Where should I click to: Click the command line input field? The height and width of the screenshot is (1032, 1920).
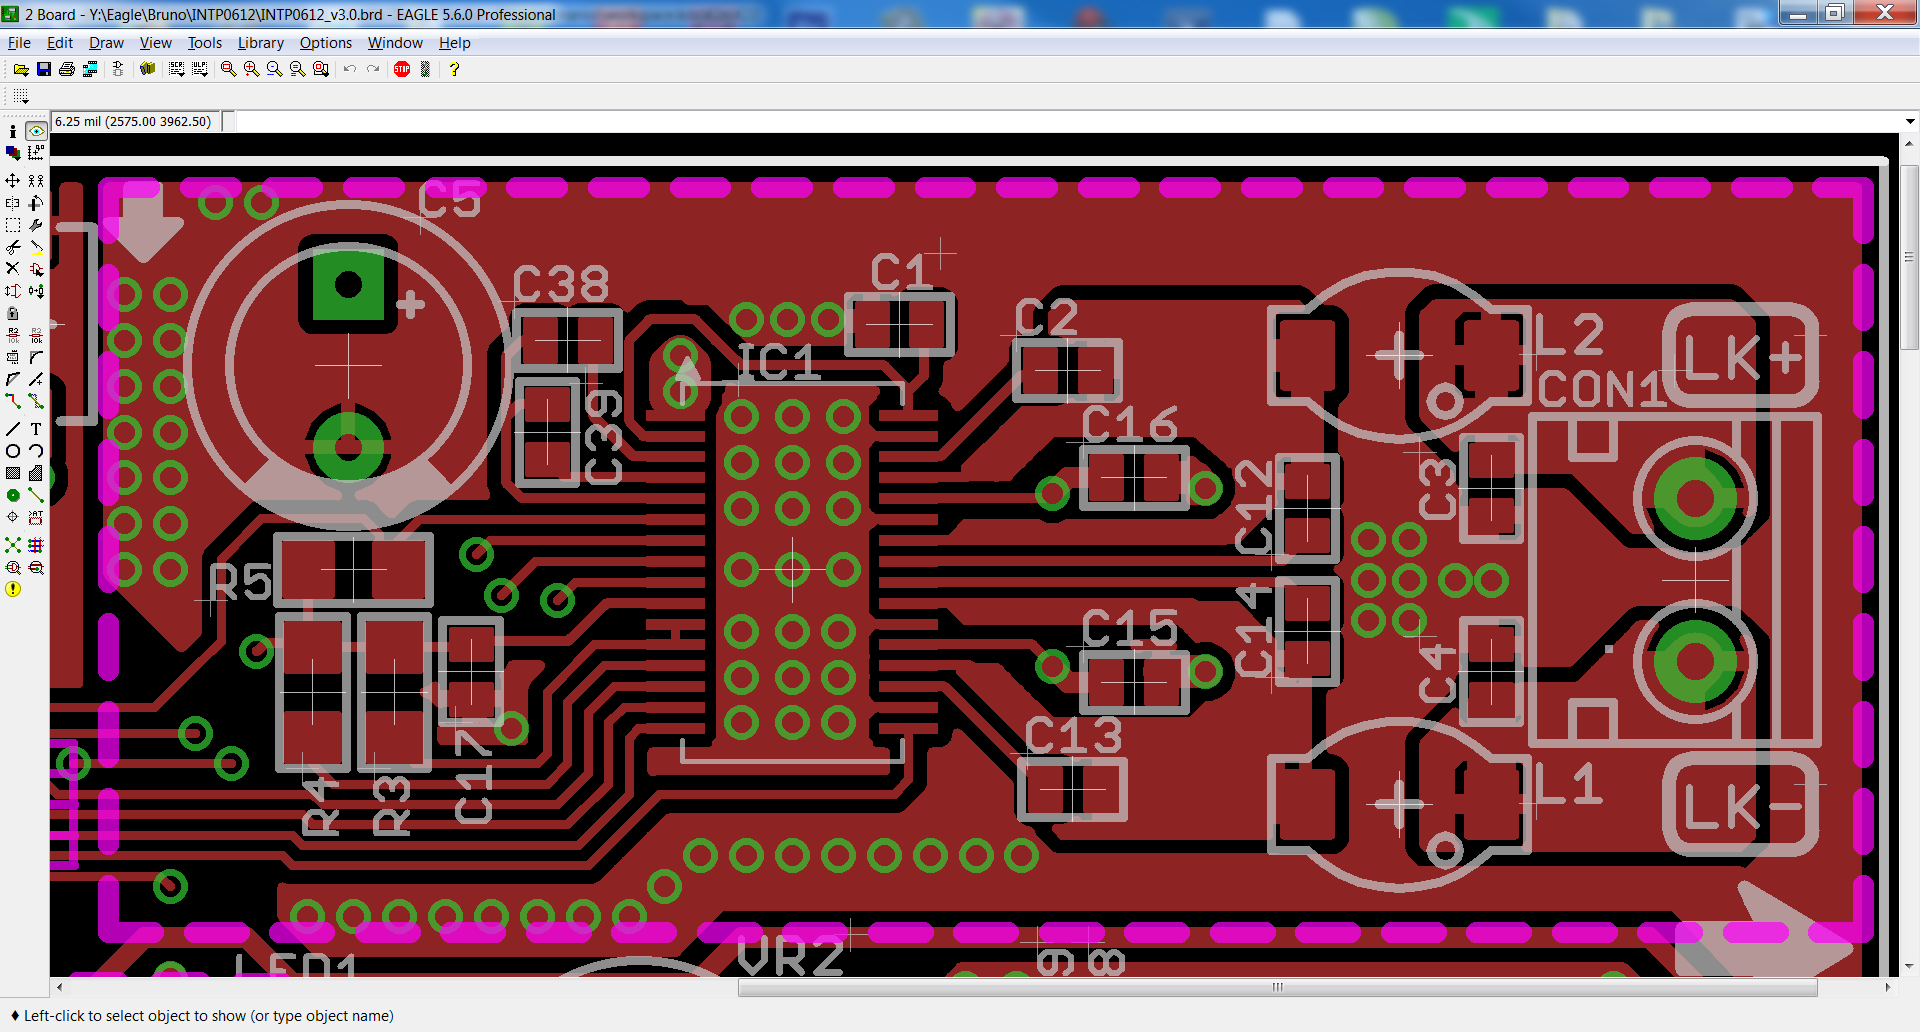[1068, 122]
